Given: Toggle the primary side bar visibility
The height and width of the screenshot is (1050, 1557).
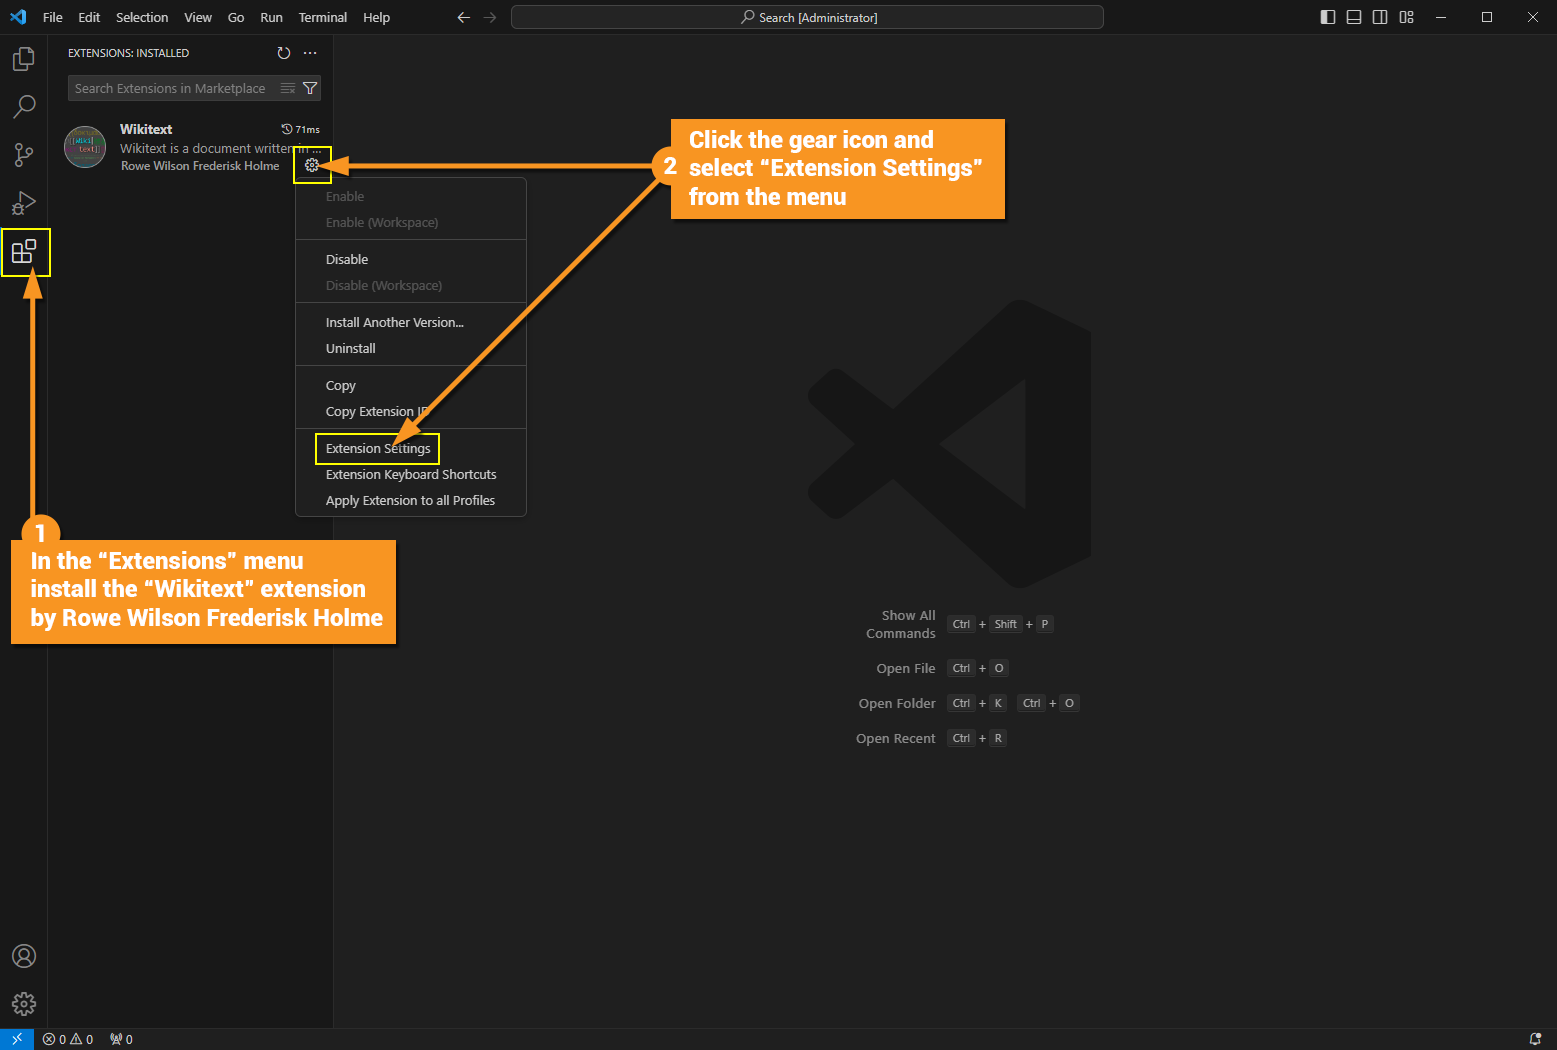Looking at the screenshot, I should pyautogui.click(x=1328, y=17).
